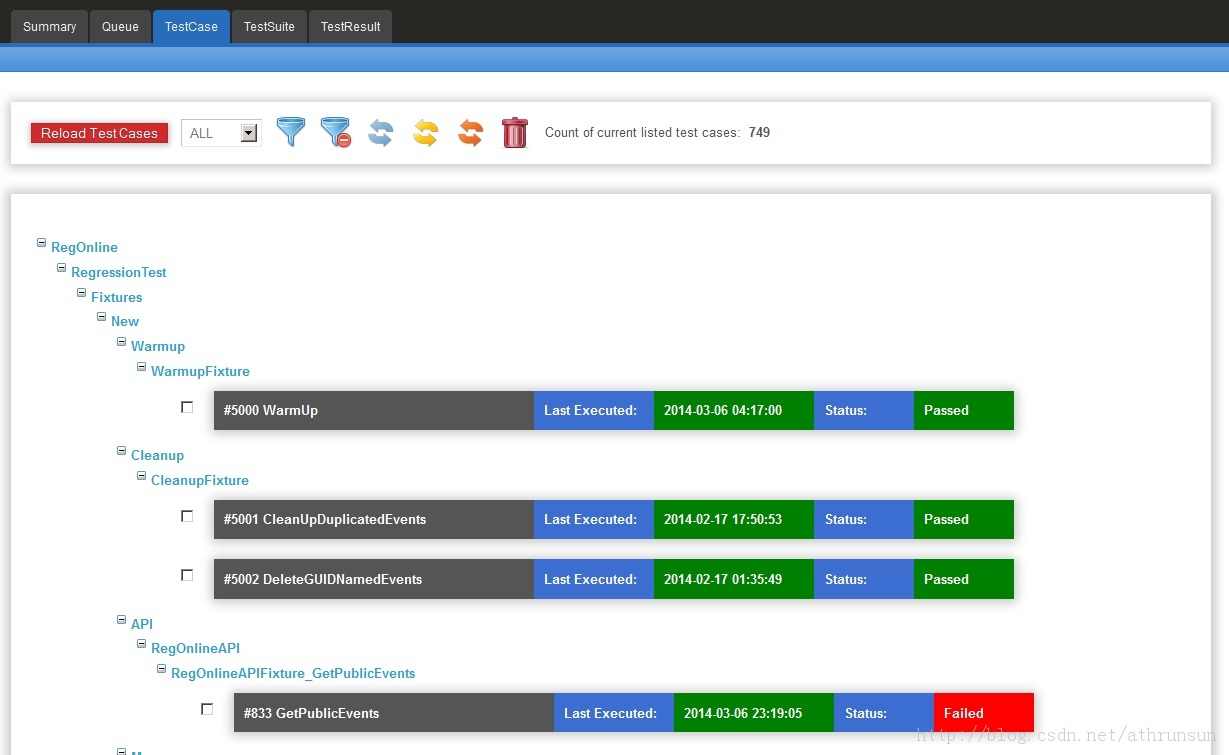This screenshot has width=1229, height=755.
Task: Click the RegOnlineAPIFixture_GetPublicEvents link
Action: coord(293,673)
